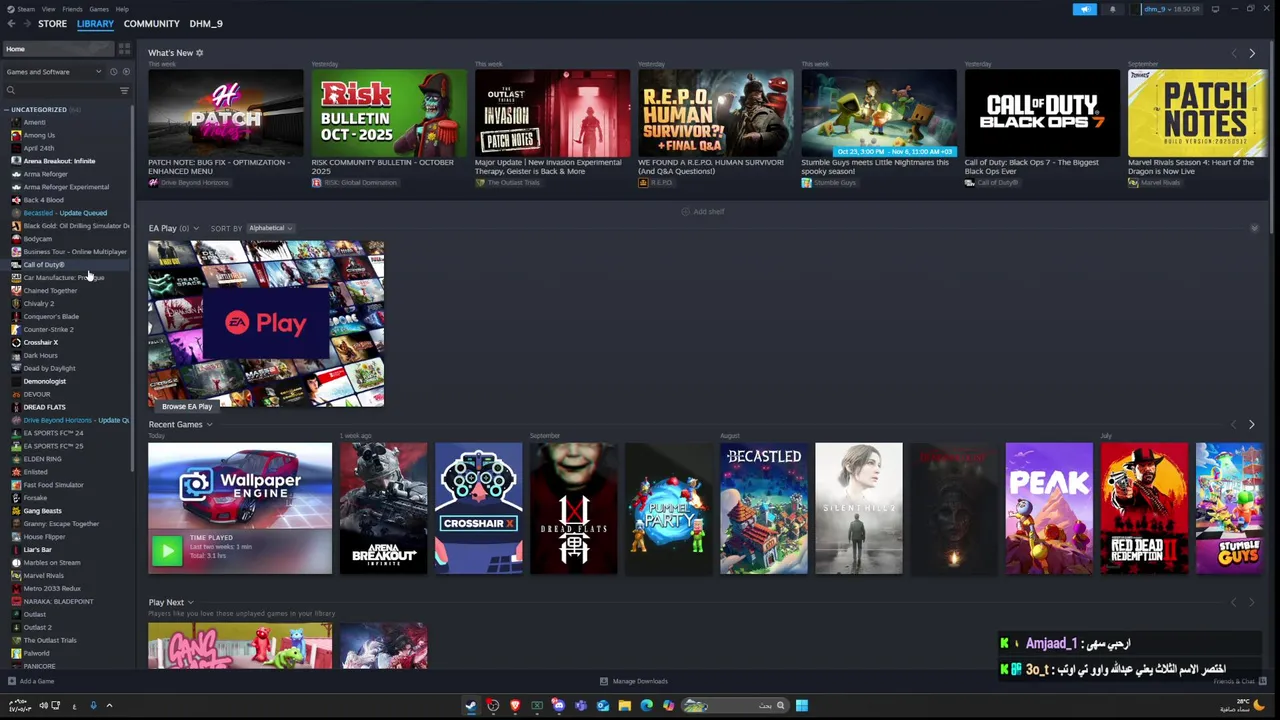Switch to the STORE tab
This screenshot has width=1280, height=720.
tap(52, 23)
